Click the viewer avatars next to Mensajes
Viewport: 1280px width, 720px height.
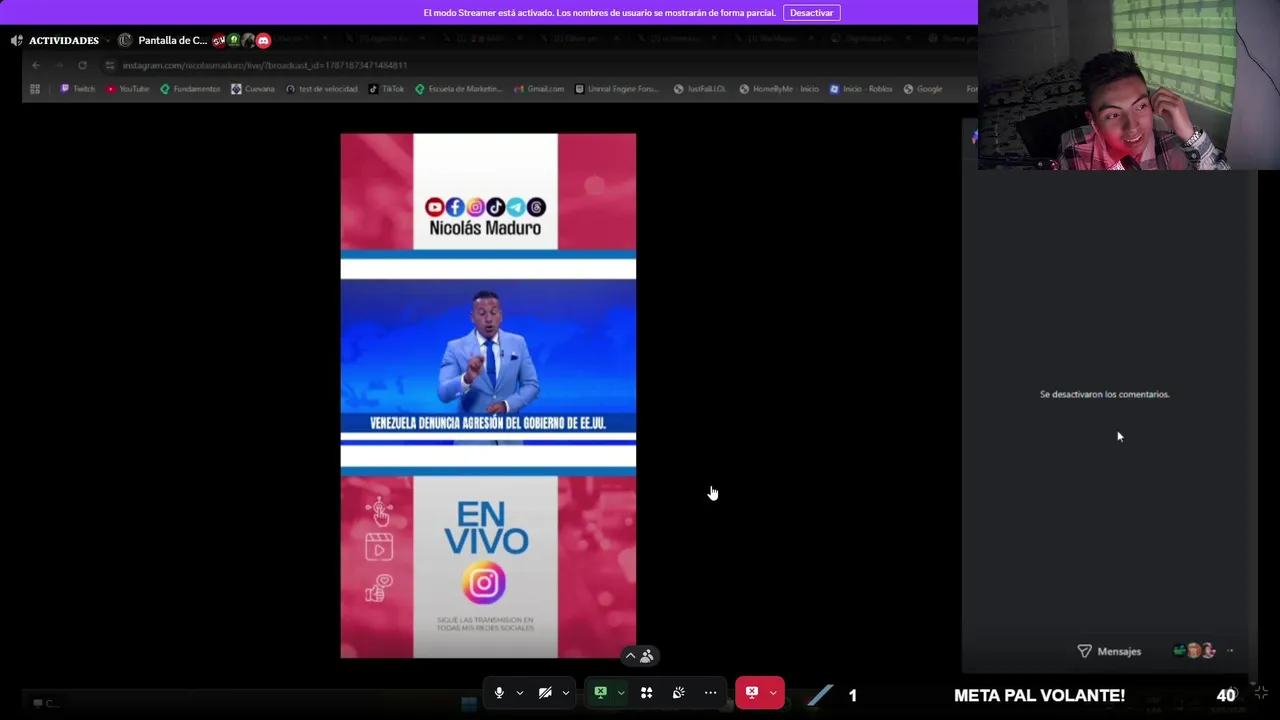coord(1195,651)
